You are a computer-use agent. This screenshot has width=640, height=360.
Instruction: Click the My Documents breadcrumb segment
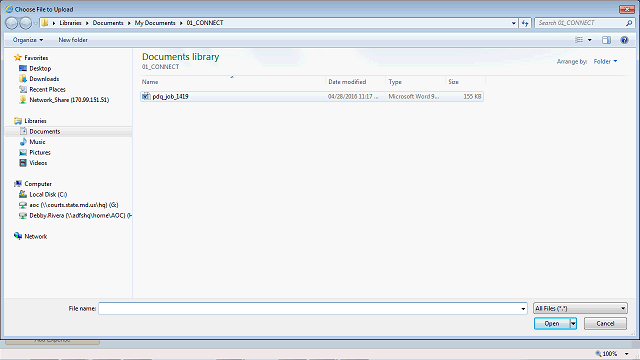155,23
